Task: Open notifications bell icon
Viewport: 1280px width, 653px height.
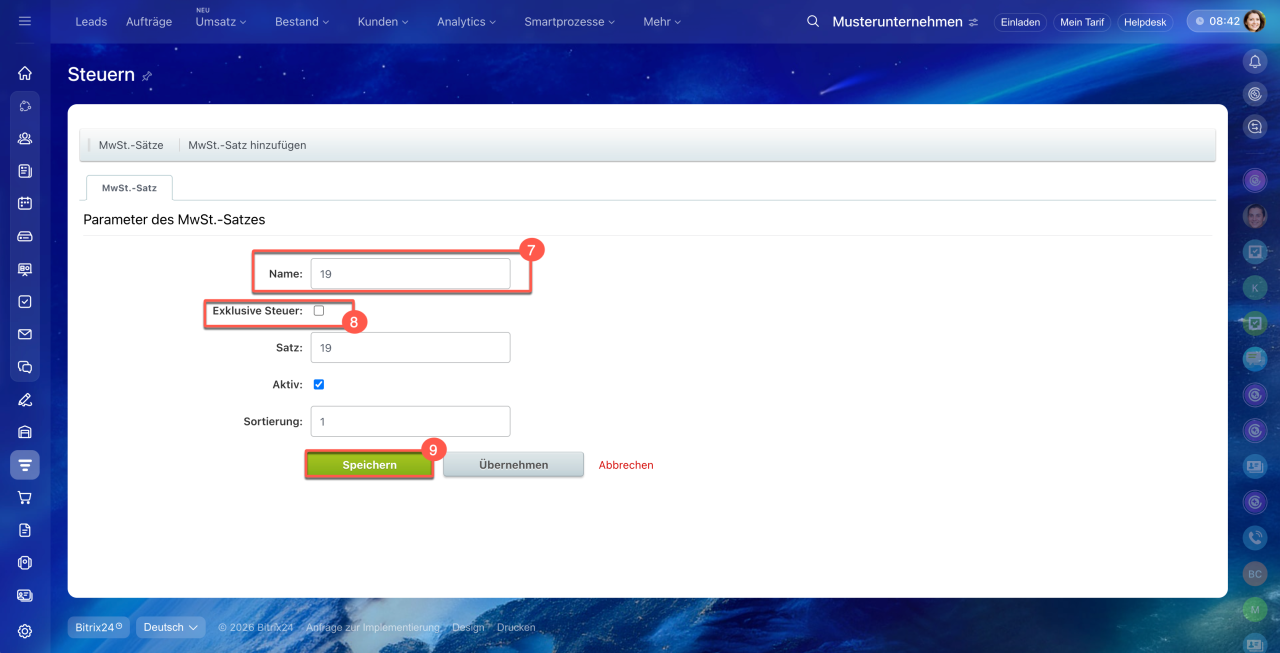Action: (1255, 62)
